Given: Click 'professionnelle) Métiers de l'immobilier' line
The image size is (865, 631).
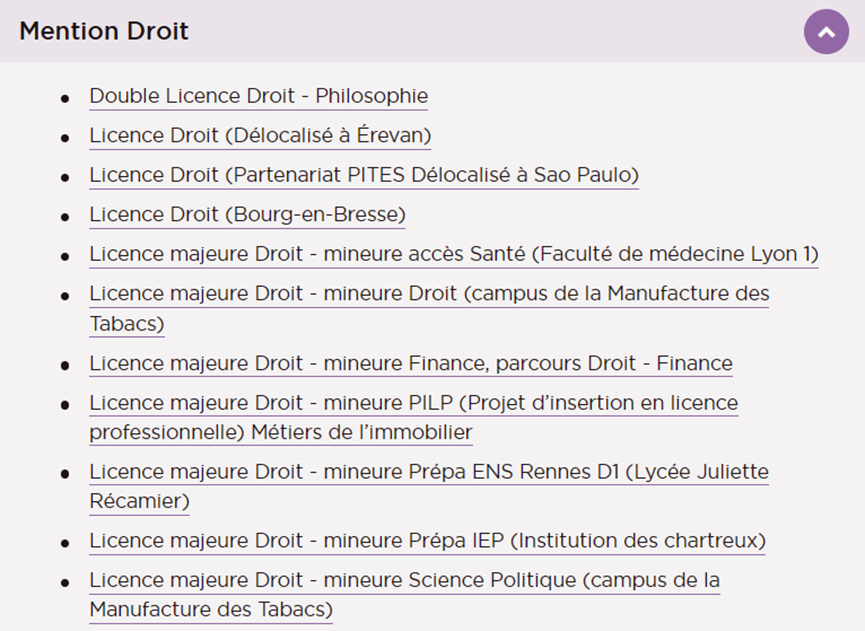Looking at the screenshot, I should tap(281, 432).
